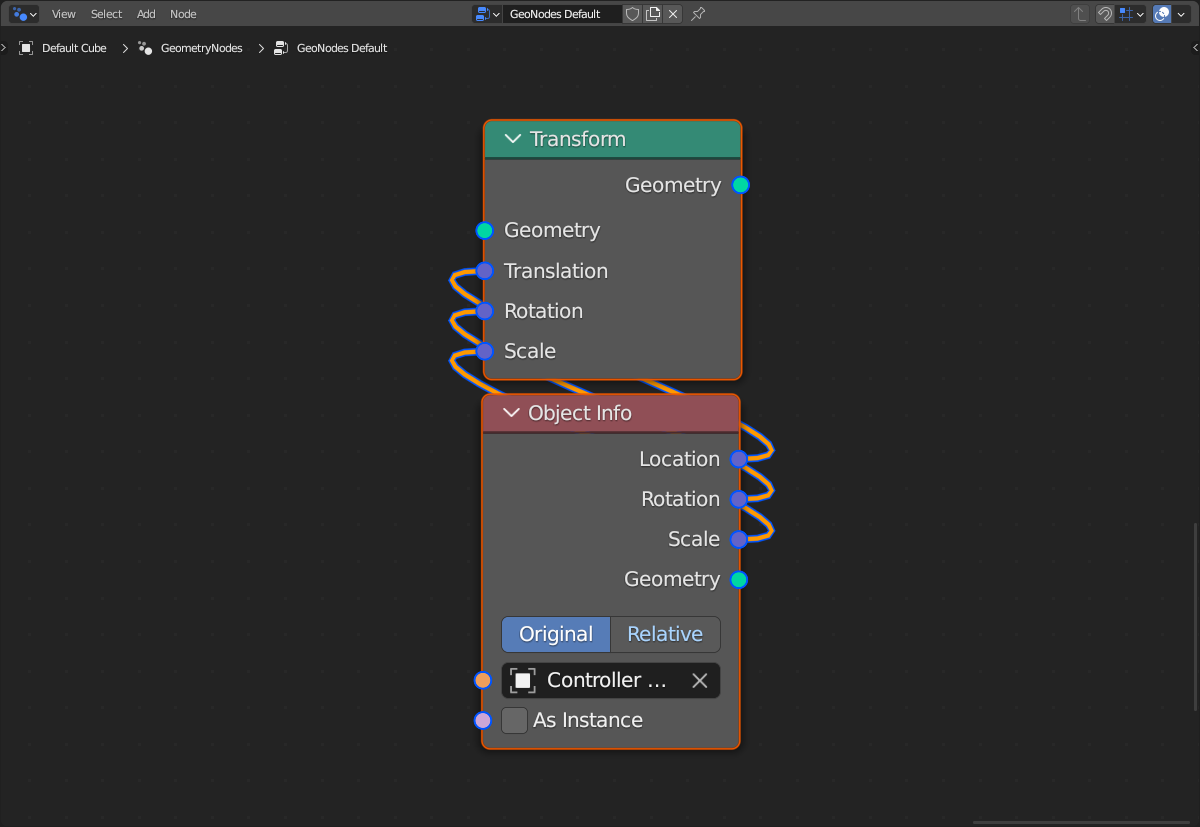Image resolution: width=1200 pixels, height=827 pixels.
Task: Duplicate the GeoNodes Default node tree
Action: pyautogui.click(x=653, y=14)
